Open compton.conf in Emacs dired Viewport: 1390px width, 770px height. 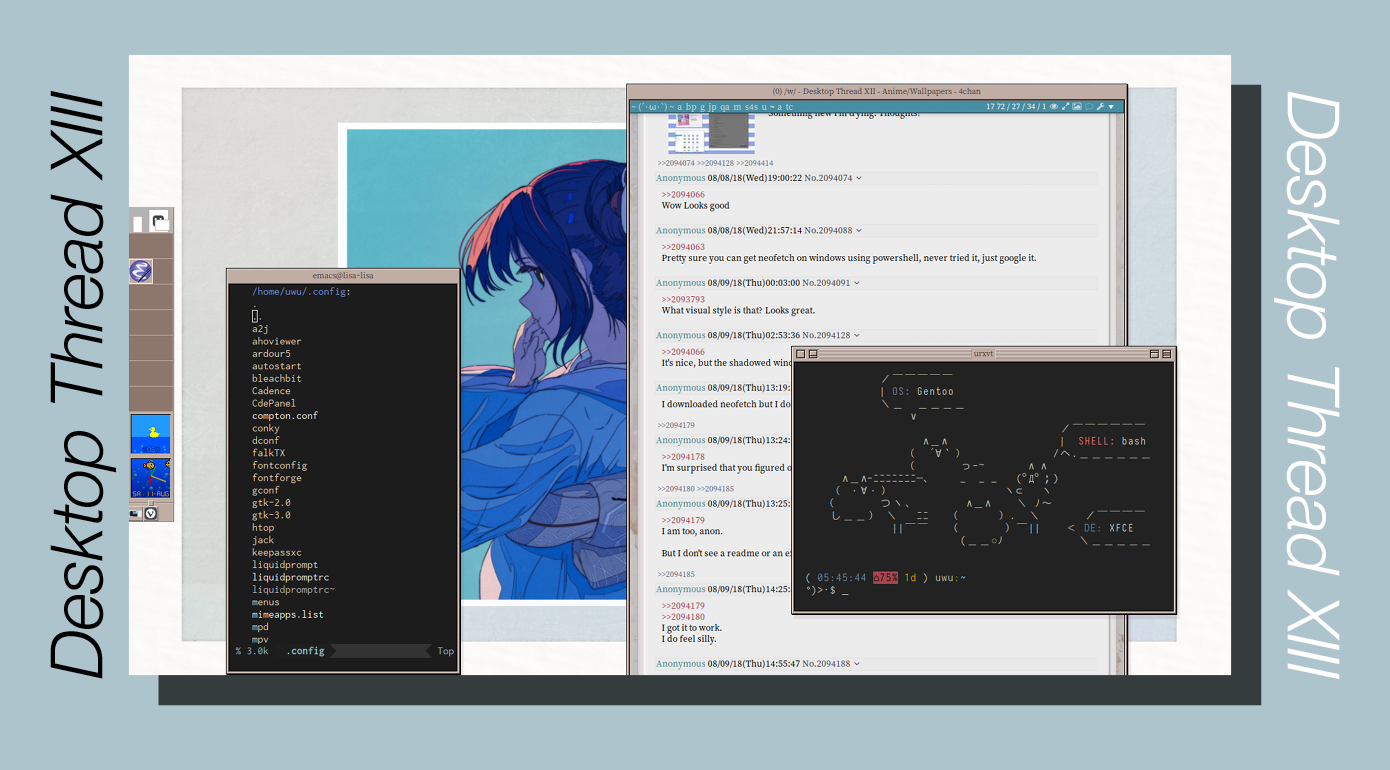tap(285, 416)
